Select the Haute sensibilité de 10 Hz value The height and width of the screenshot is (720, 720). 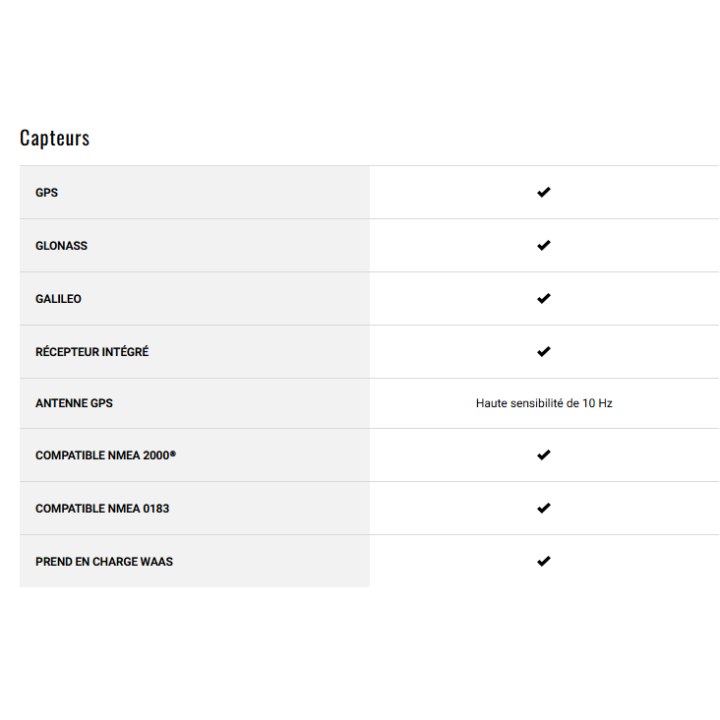pos(544,404)
